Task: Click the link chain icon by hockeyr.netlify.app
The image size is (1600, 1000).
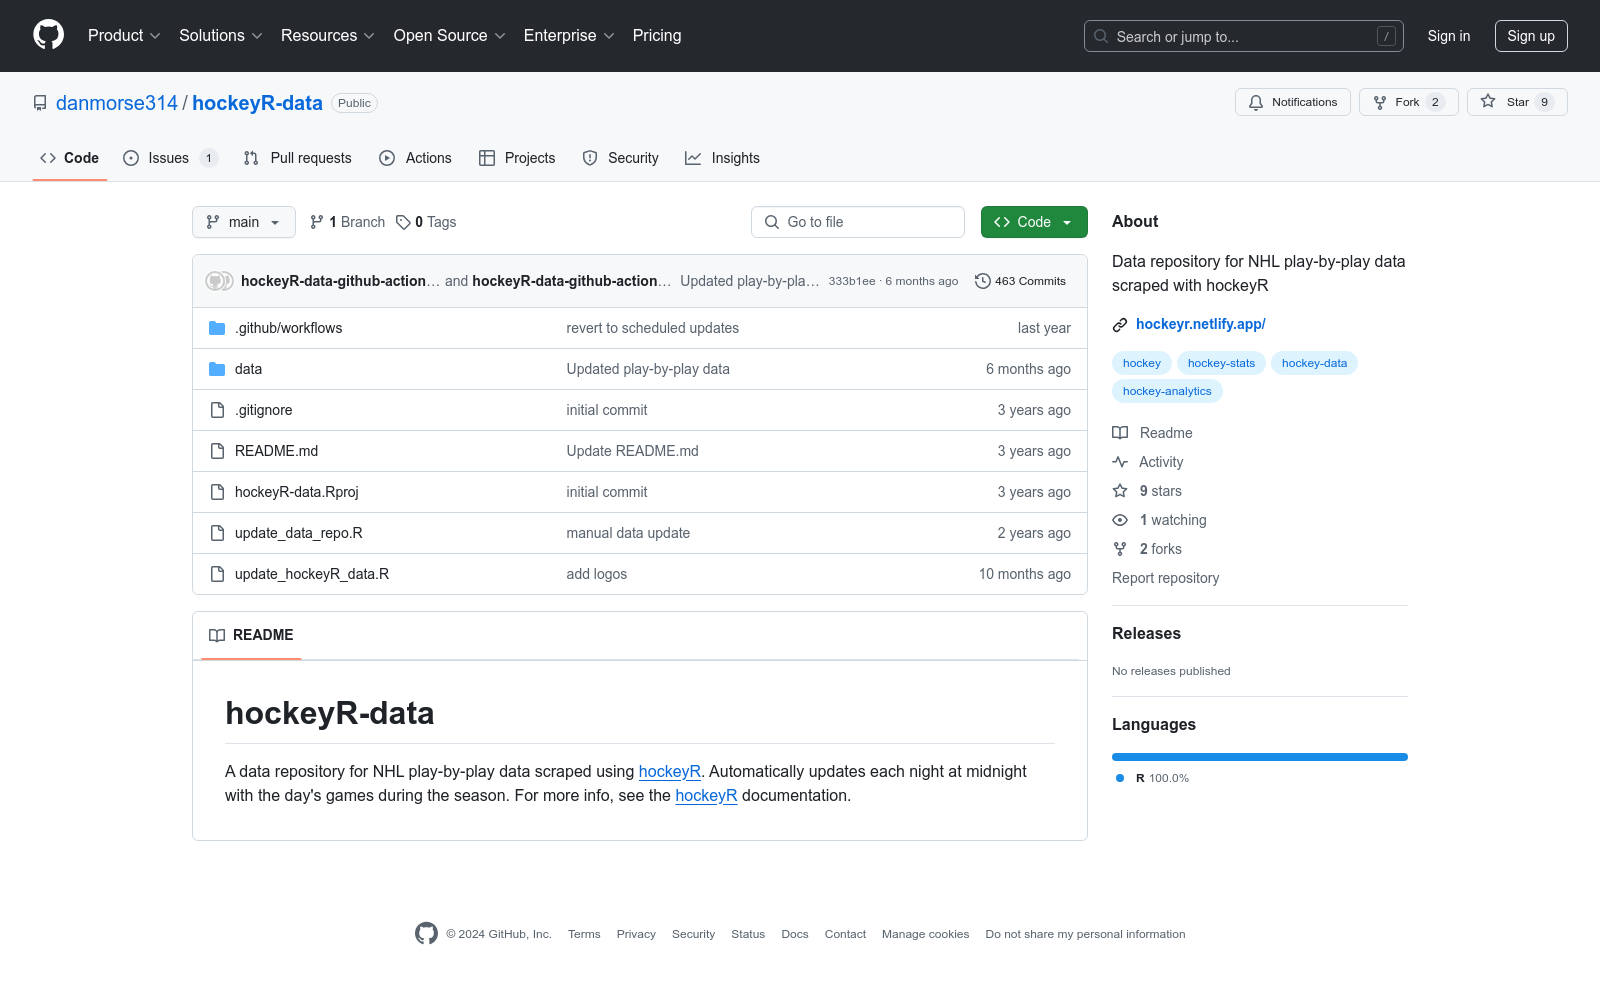Action: point(1120,325)
